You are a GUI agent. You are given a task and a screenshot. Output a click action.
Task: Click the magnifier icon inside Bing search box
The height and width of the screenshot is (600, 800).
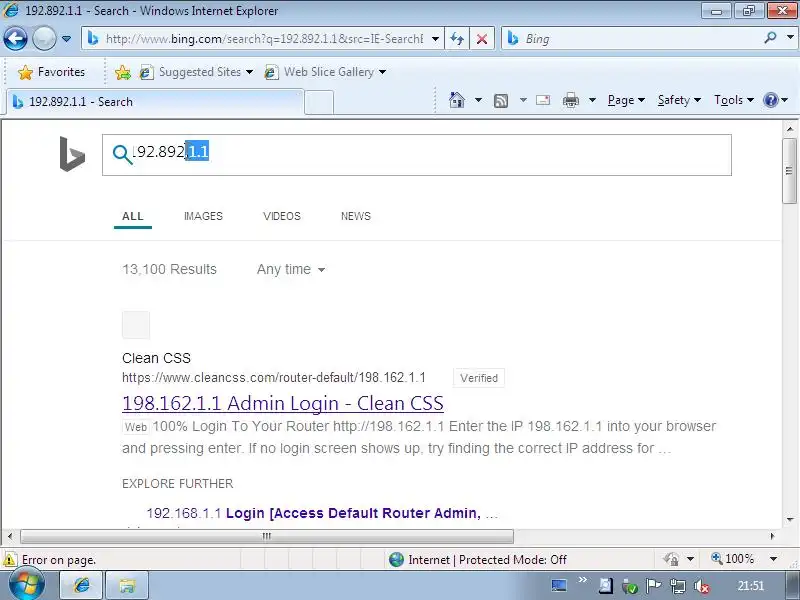click(x=122, y=154)
